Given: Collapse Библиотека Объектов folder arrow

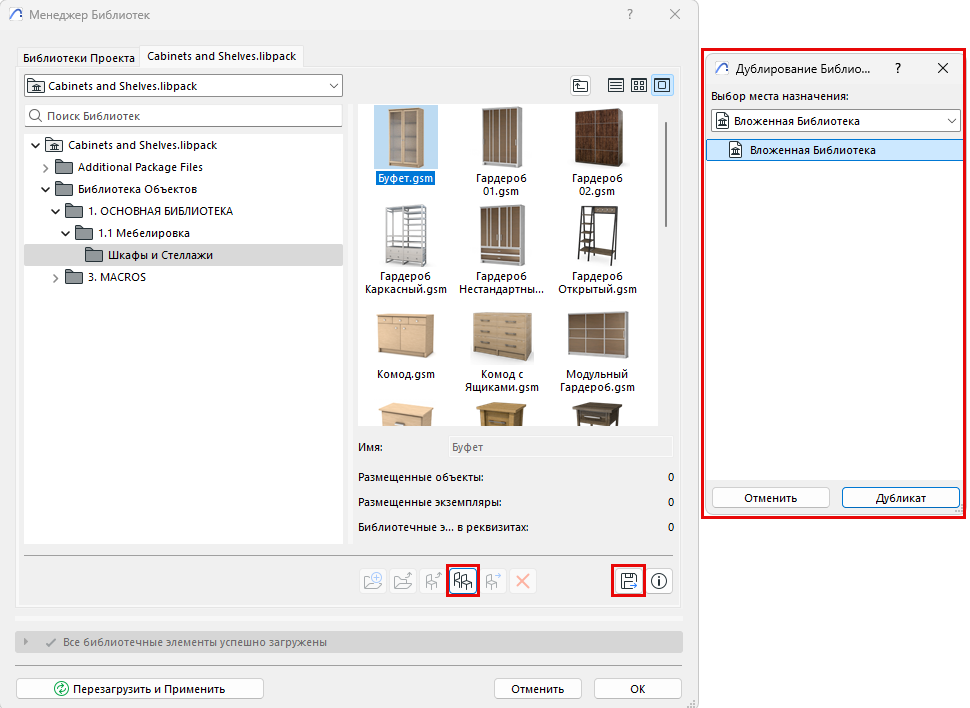Looking at the screenshot, I should point(45,189).
